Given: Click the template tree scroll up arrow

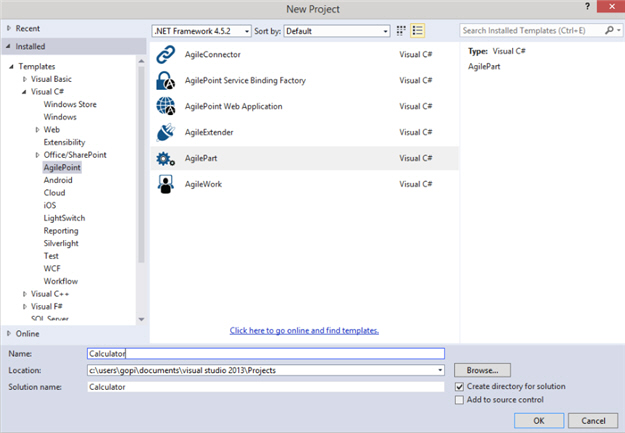Looking at the screenshot, I should point(141,61).
